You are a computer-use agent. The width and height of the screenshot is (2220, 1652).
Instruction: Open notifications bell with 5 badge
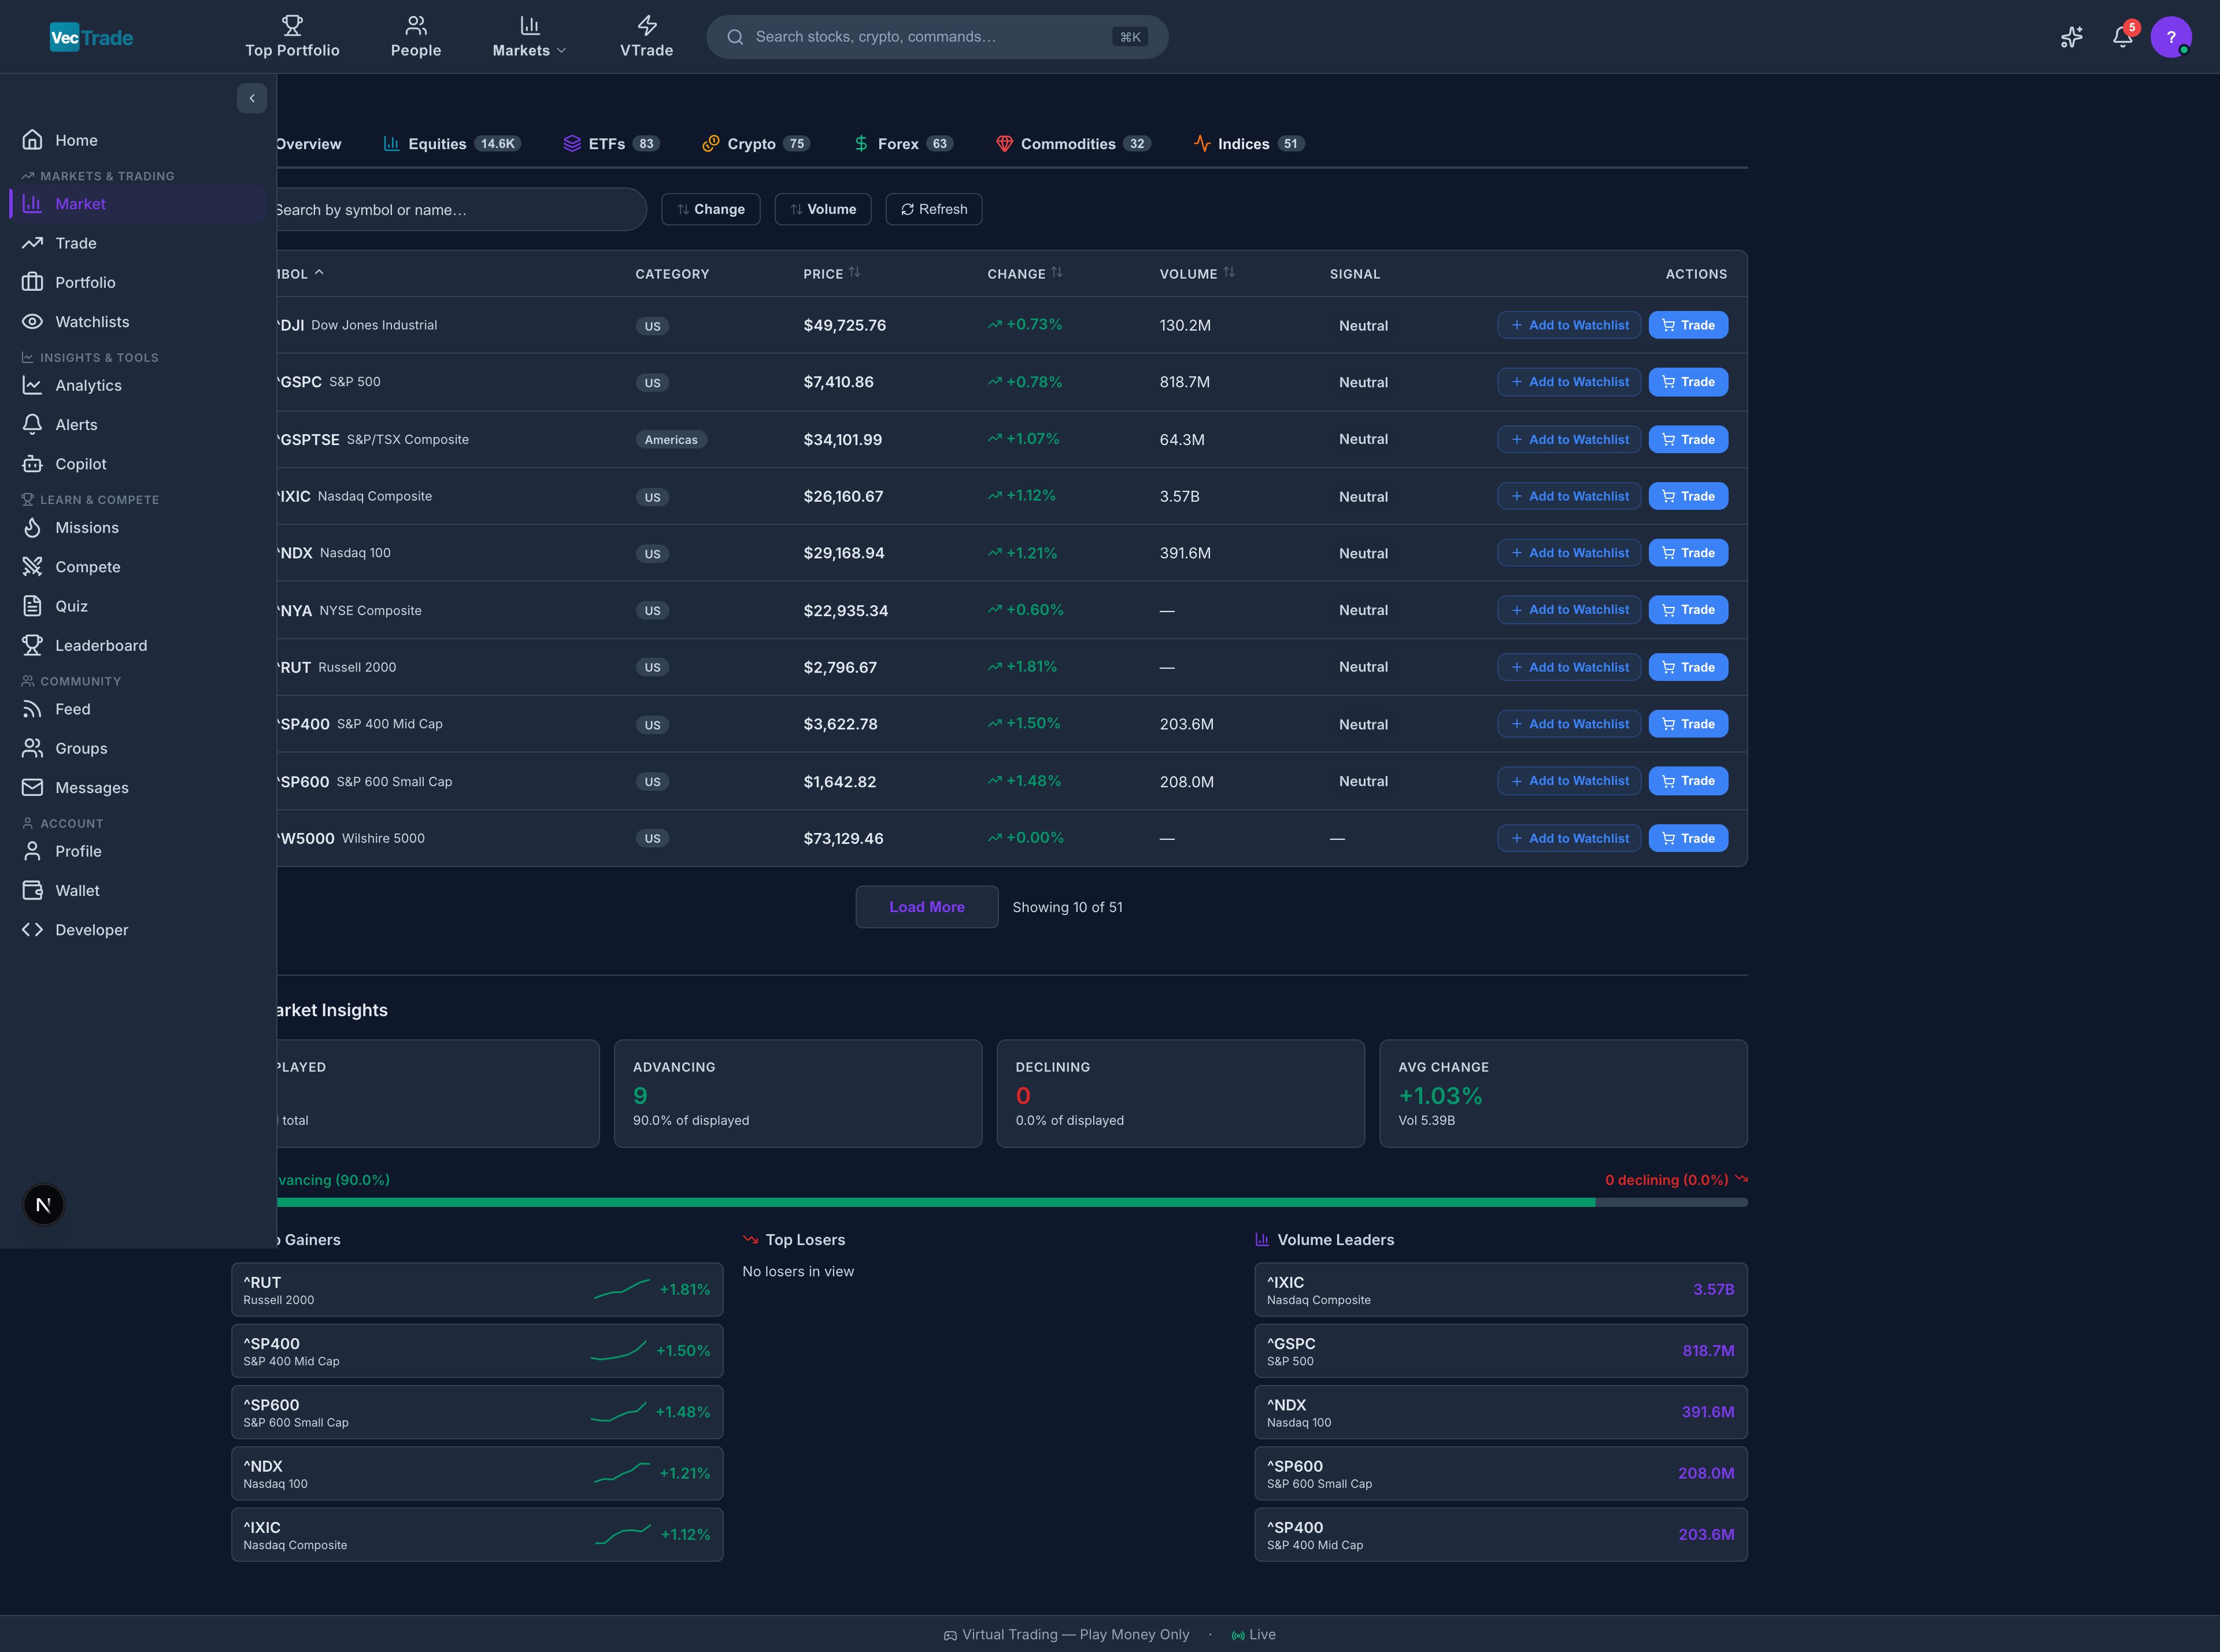click(x=2122, y=37)
